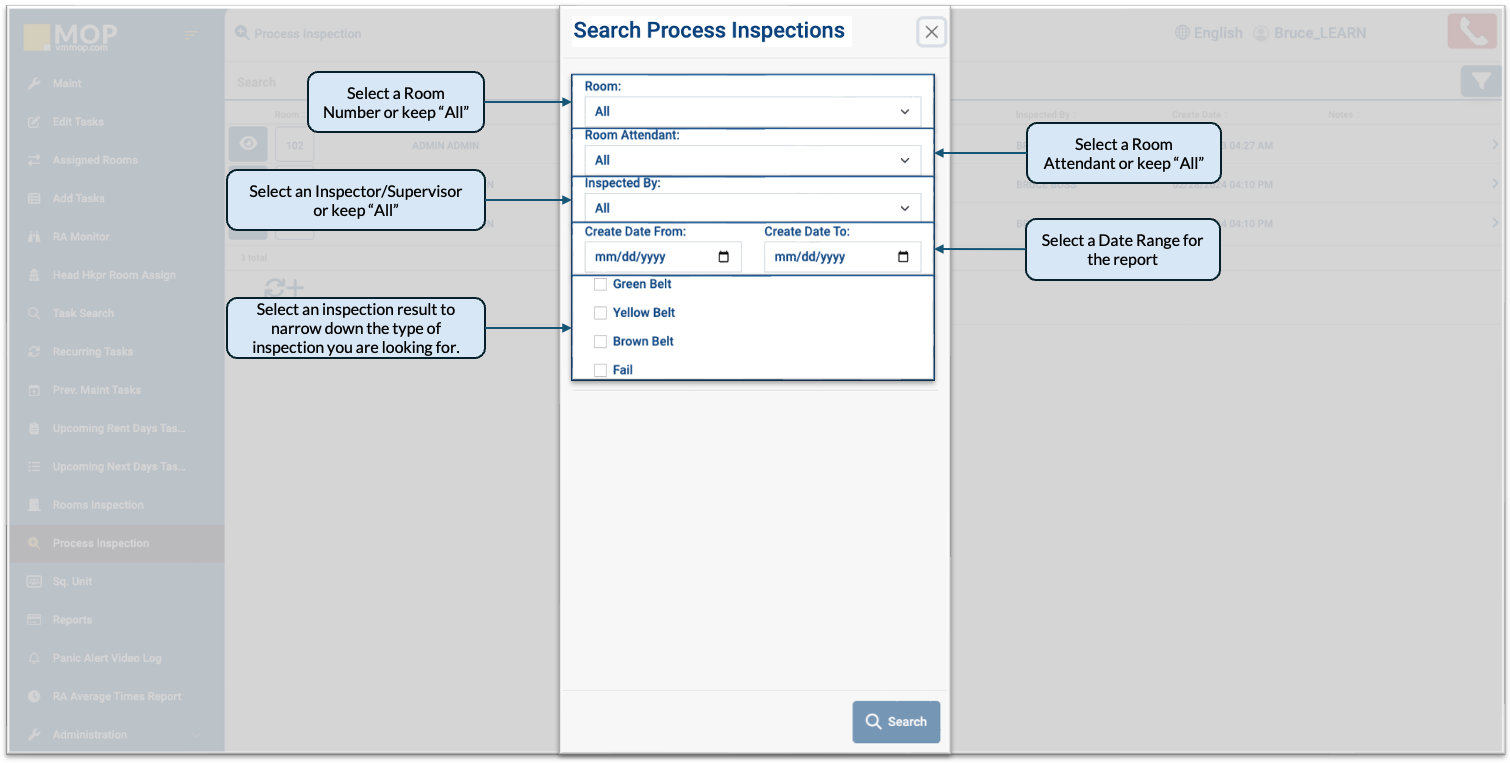Viewport: 1510px width, 763px height.
Task: Go to Reports in the sidebar
Action: [x=72, y=620]
